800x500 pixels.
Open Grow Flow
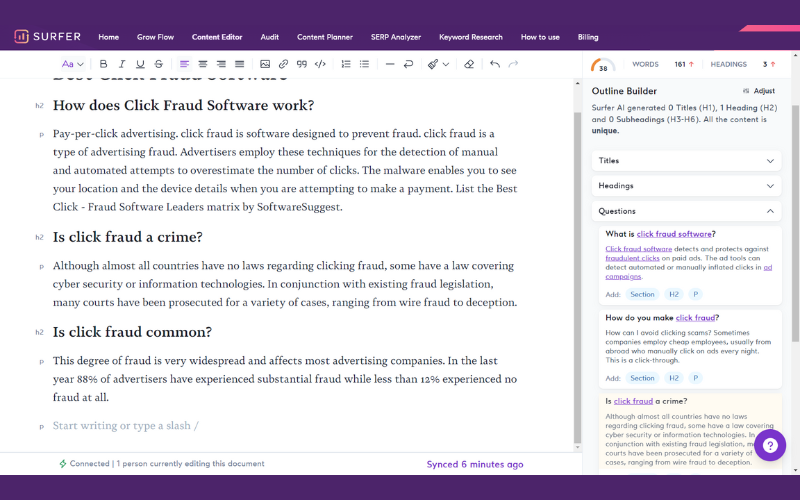pos(155,37)
